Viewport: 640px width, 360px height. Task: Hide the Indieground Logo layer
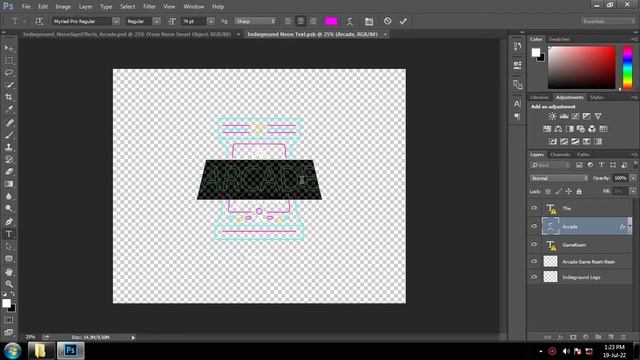point(534,277)
